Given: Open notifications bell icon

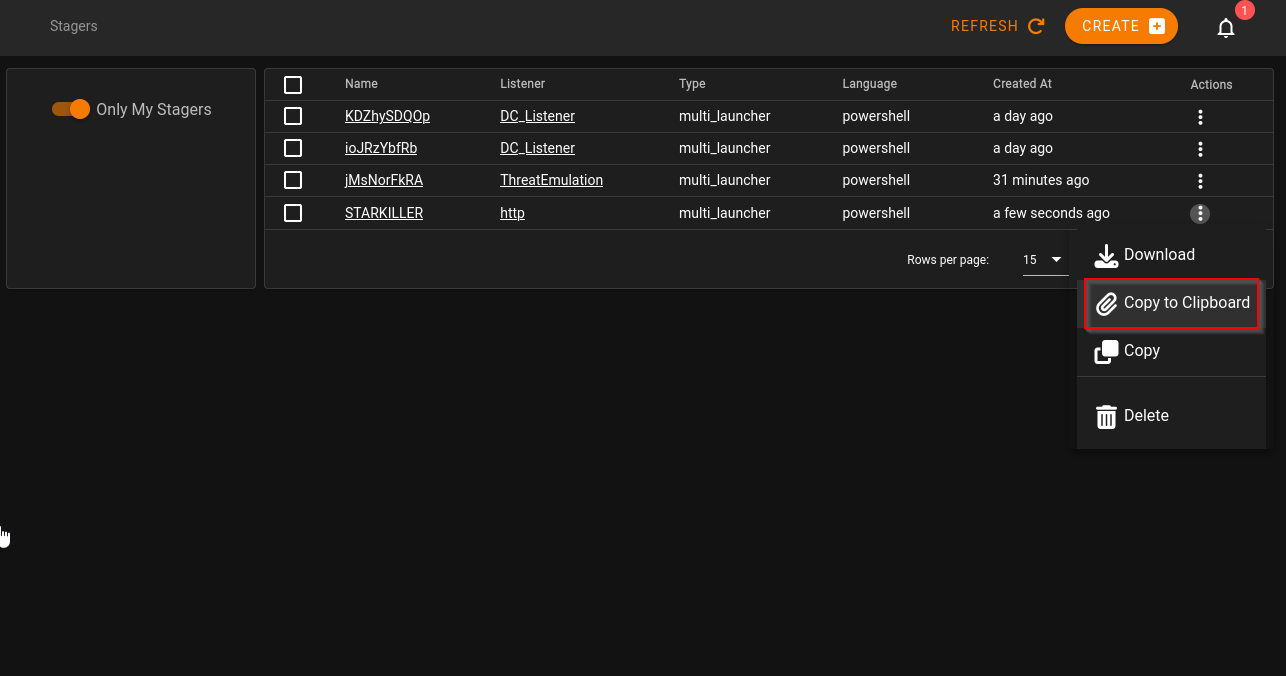Looking at the screenshot, I should [1226, 28].
